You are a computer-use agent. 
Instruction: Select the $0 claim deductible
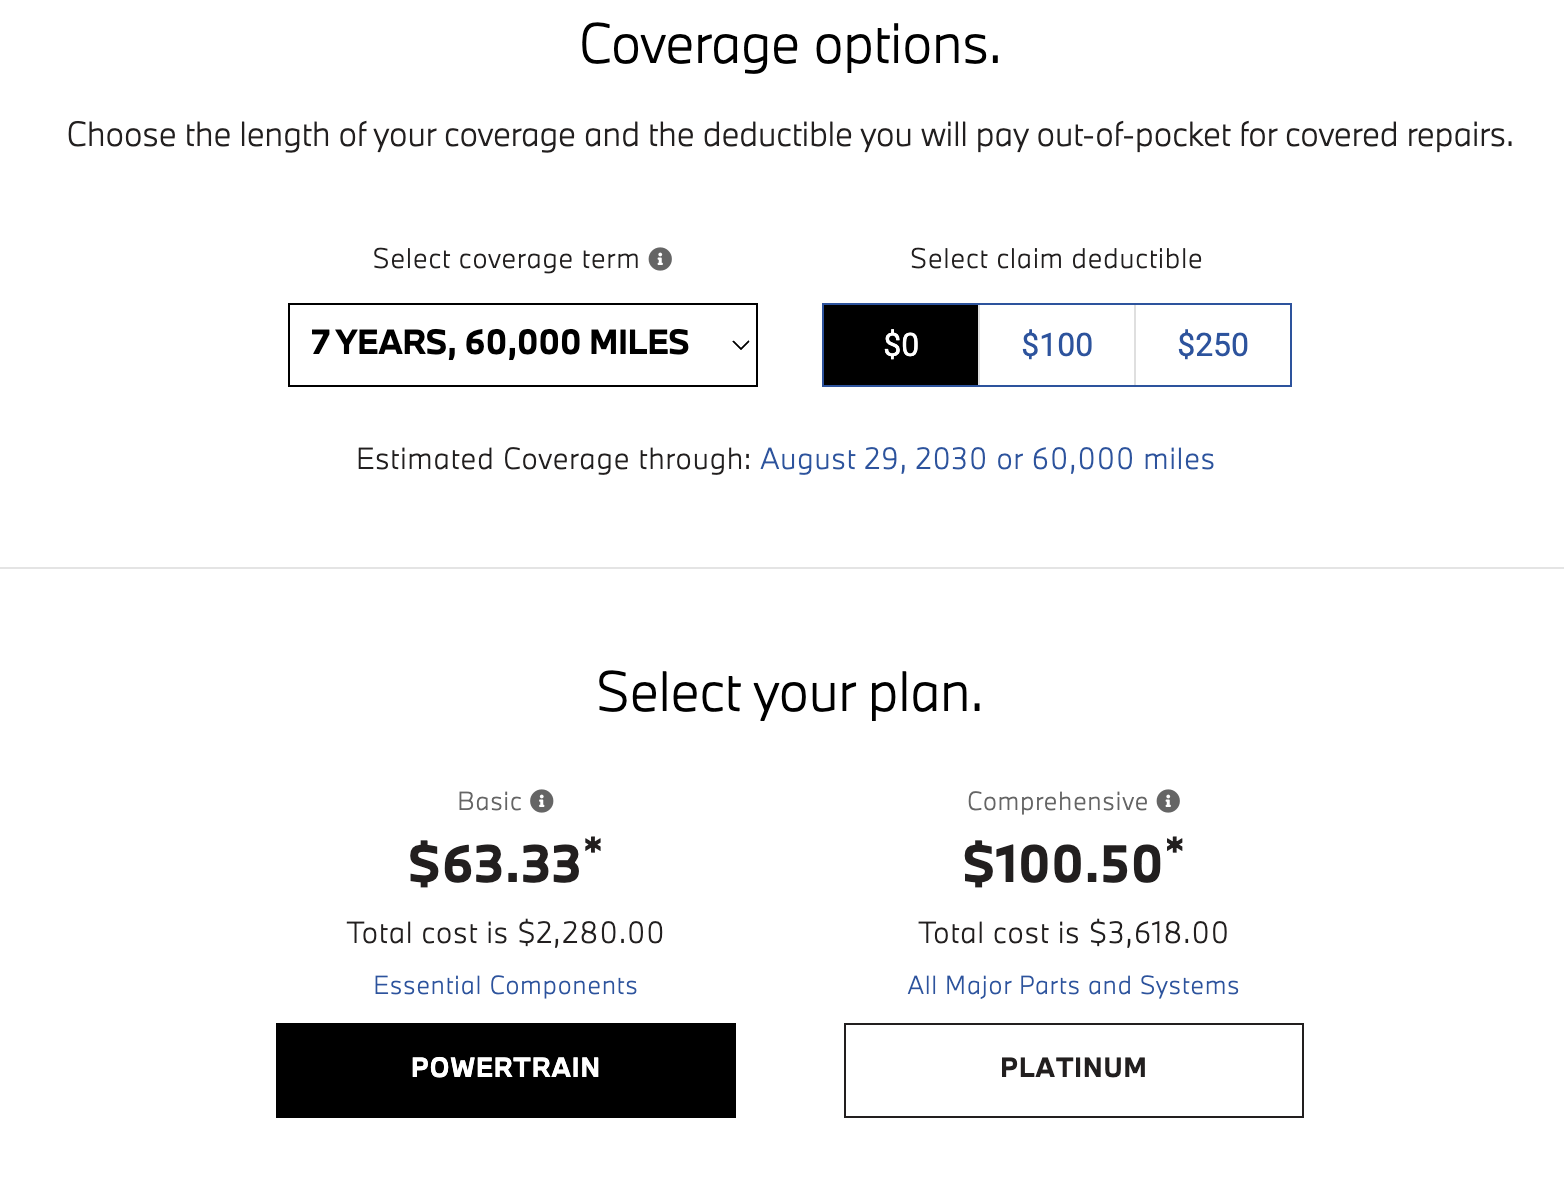[901, 345]
